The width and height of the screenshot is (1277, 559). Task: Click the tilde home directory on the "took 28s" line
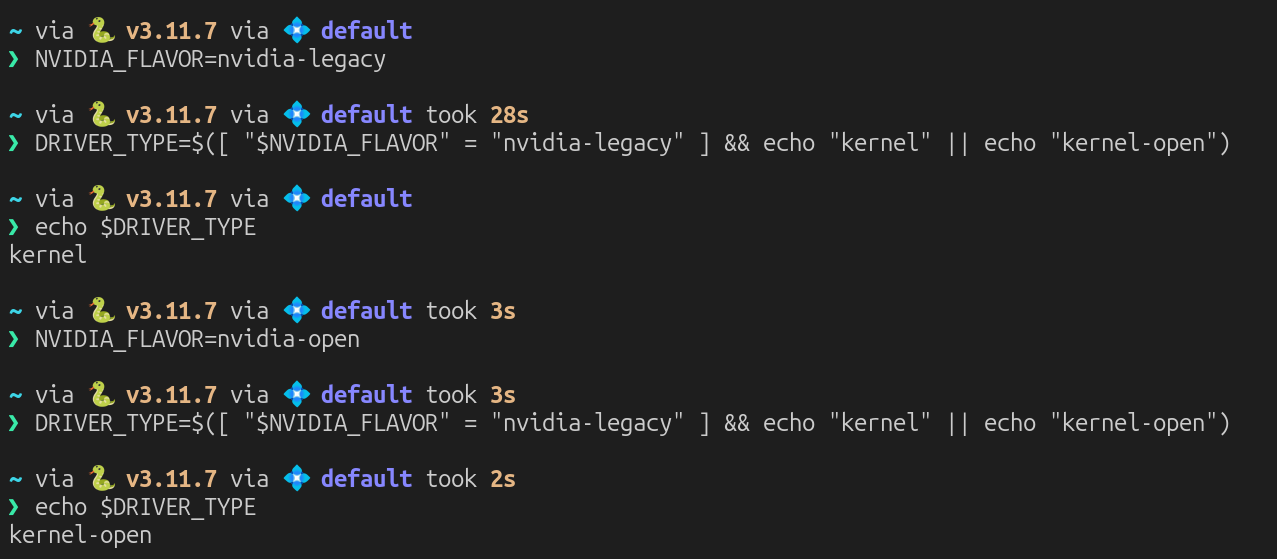15,114
